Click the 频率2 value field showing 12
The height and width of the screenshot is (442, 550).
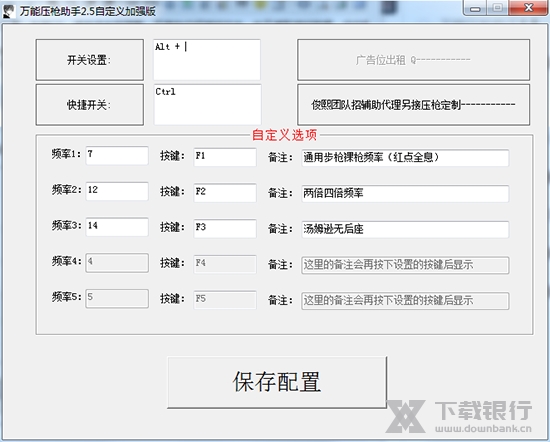coord(117,192)
